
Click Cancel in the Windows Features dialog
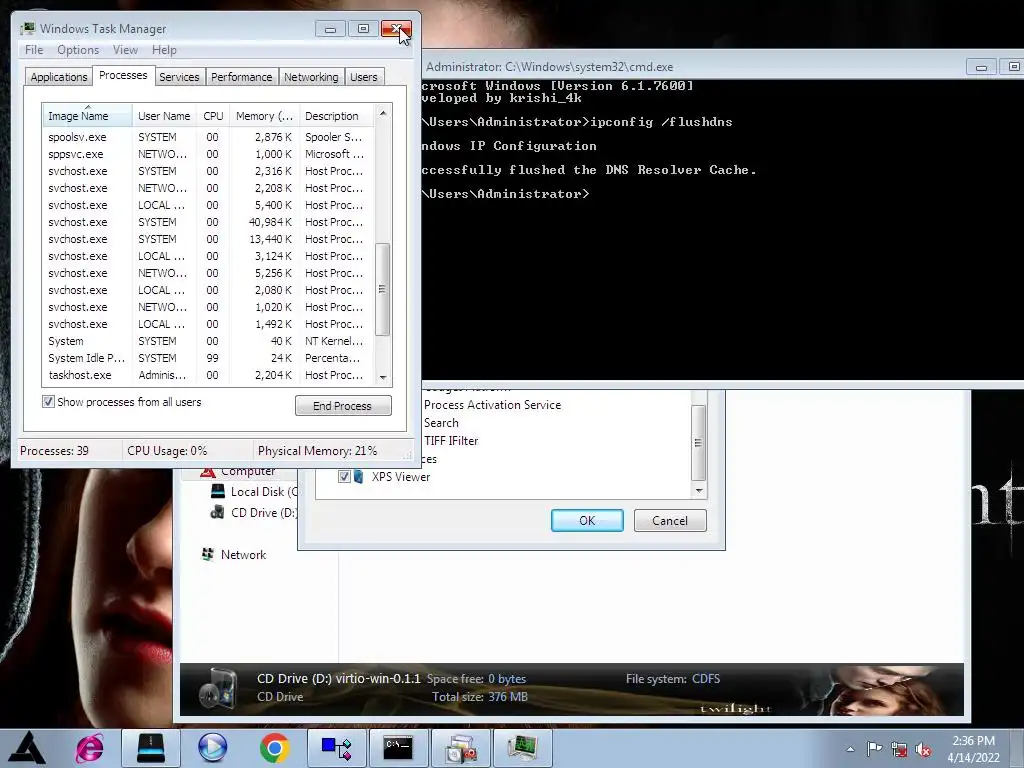670,520
